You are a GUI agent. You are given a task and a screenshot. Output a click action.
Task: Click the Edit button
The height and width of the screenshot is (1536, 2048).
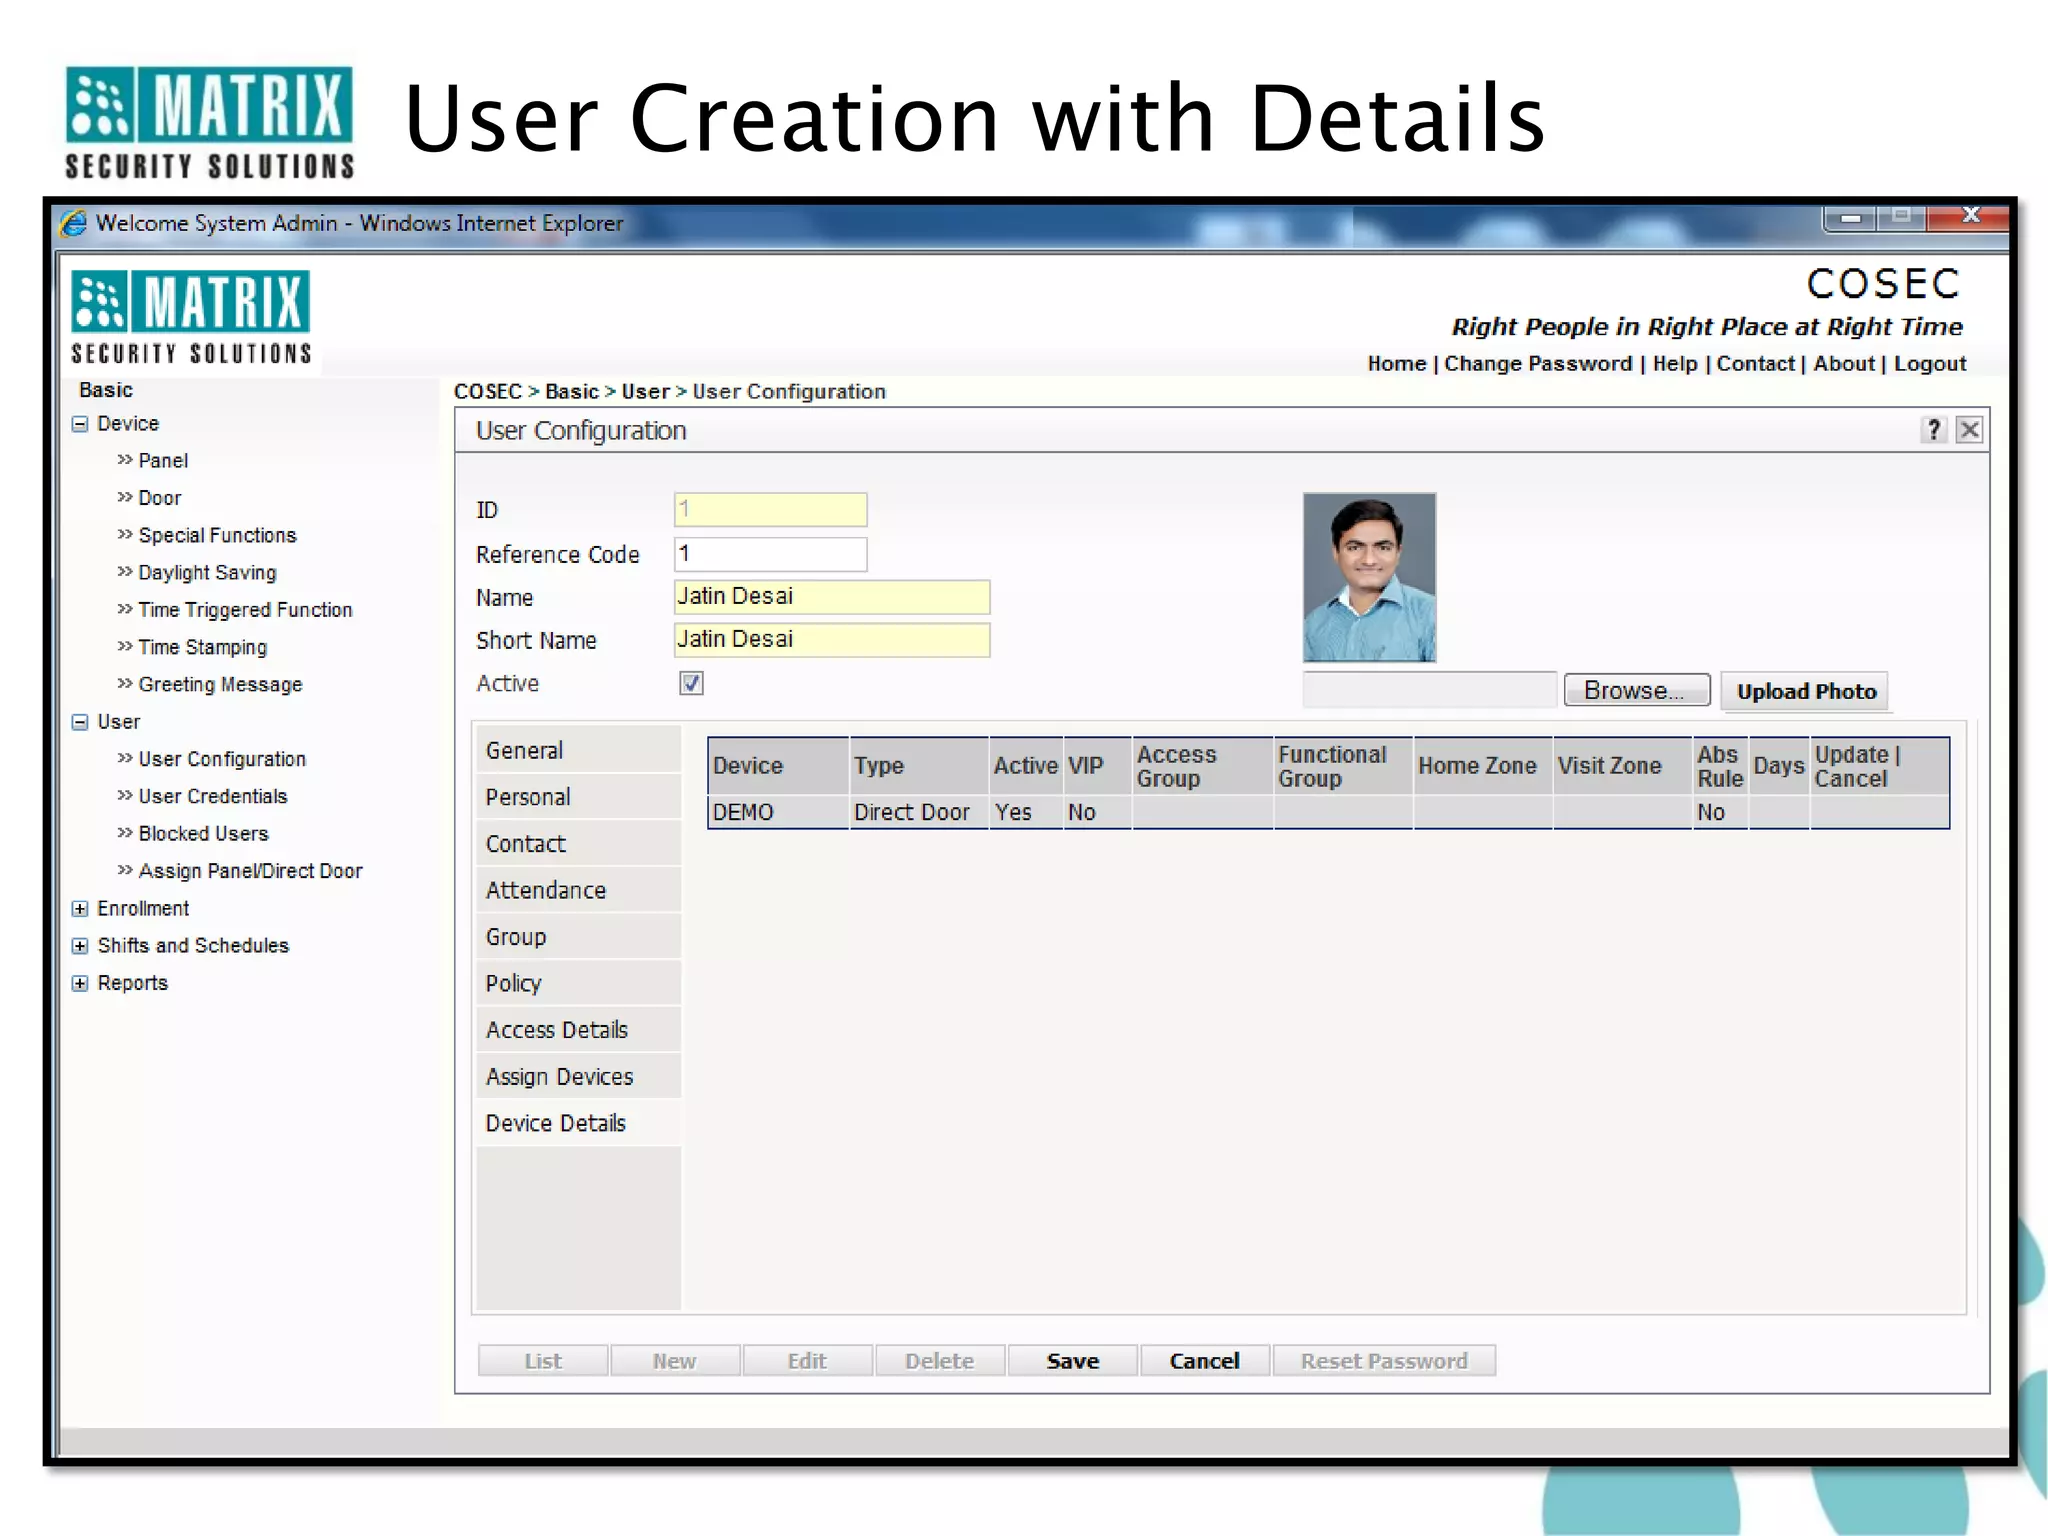click(807, 1361)
